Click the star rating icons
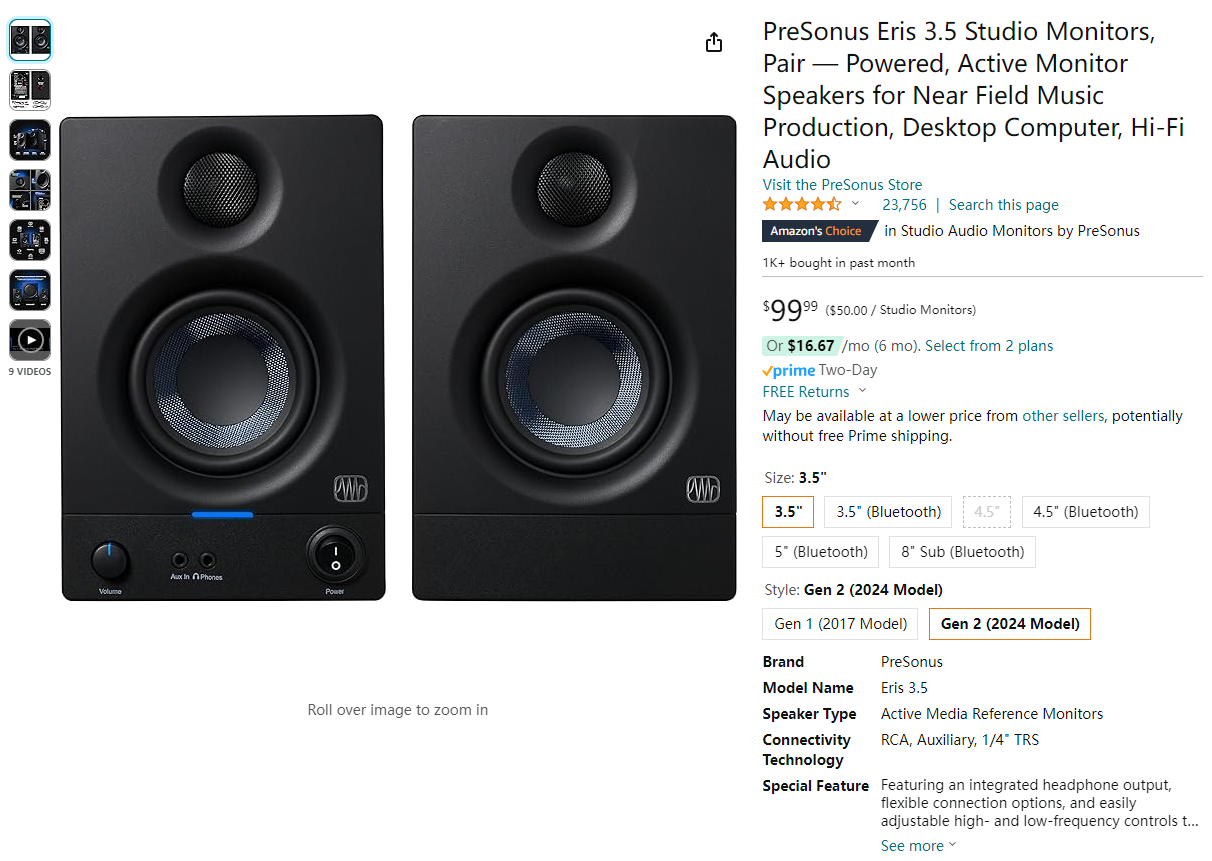 801,204
